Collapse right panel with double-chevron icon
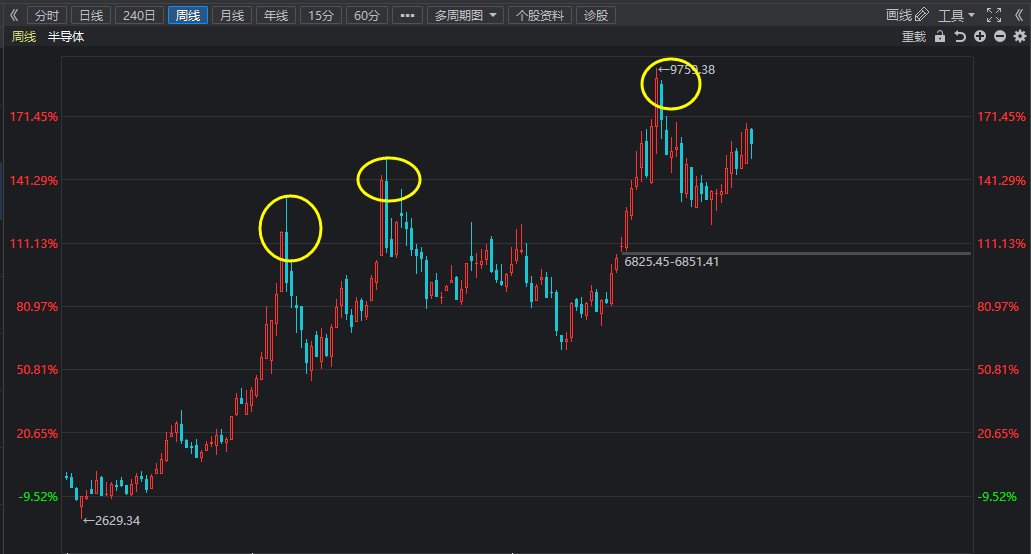This screenshot has height=554, width=1031. pyautogui.click(x=1019, y=15)
